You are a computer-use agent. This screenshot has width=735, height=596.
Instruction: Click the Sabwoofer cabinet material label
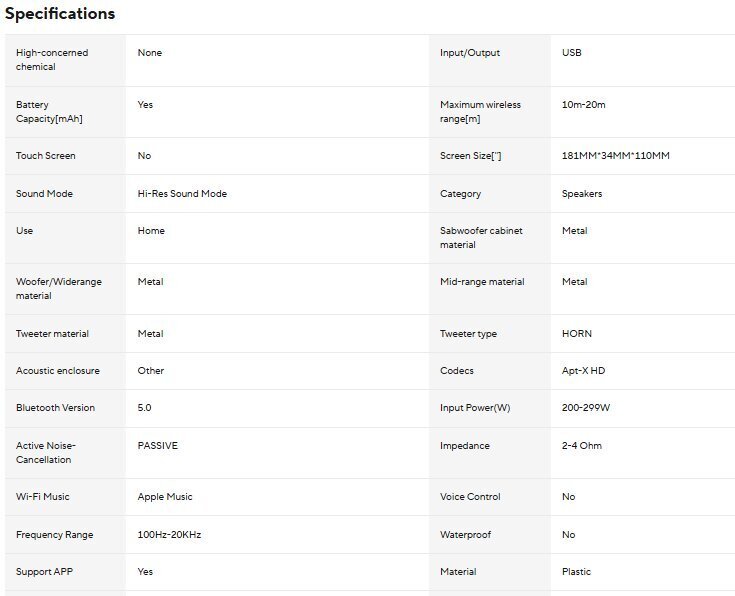[x=481, y=238]
